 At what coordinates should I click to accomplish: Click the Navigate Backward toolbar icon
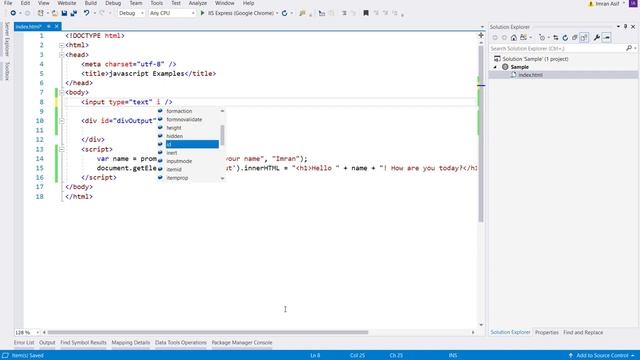coord(13,13)
